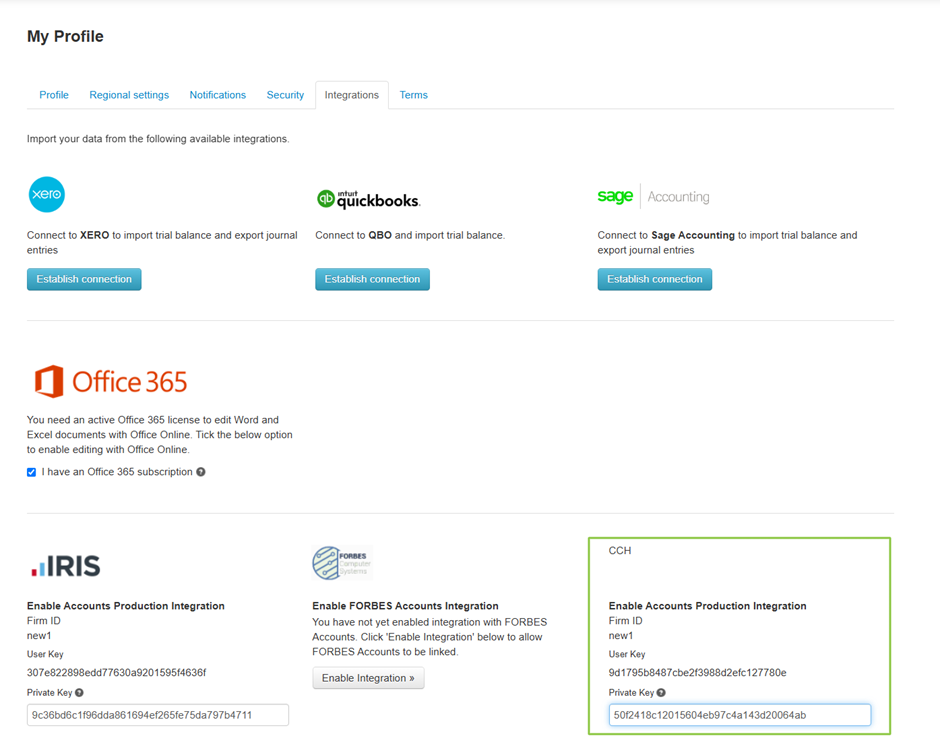Click Establish connection for Sage Accounting
Image resolution: width=940 pixels, height=755 pixels.
(654, 279)
